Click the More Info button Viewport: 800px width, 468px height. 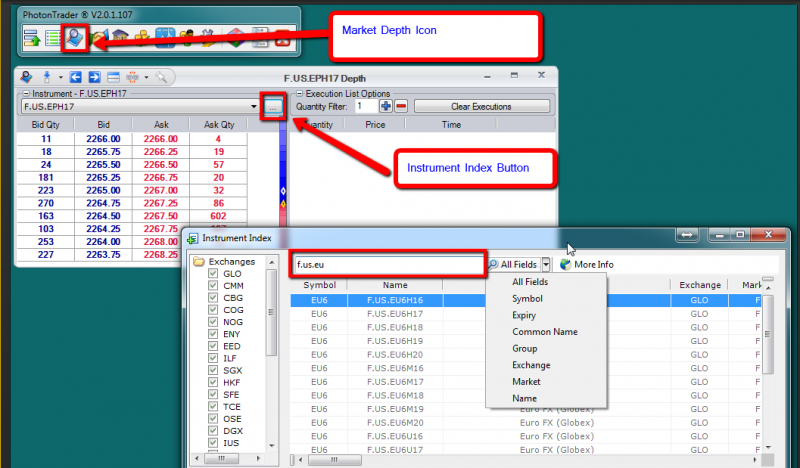[x=587, y=264]
